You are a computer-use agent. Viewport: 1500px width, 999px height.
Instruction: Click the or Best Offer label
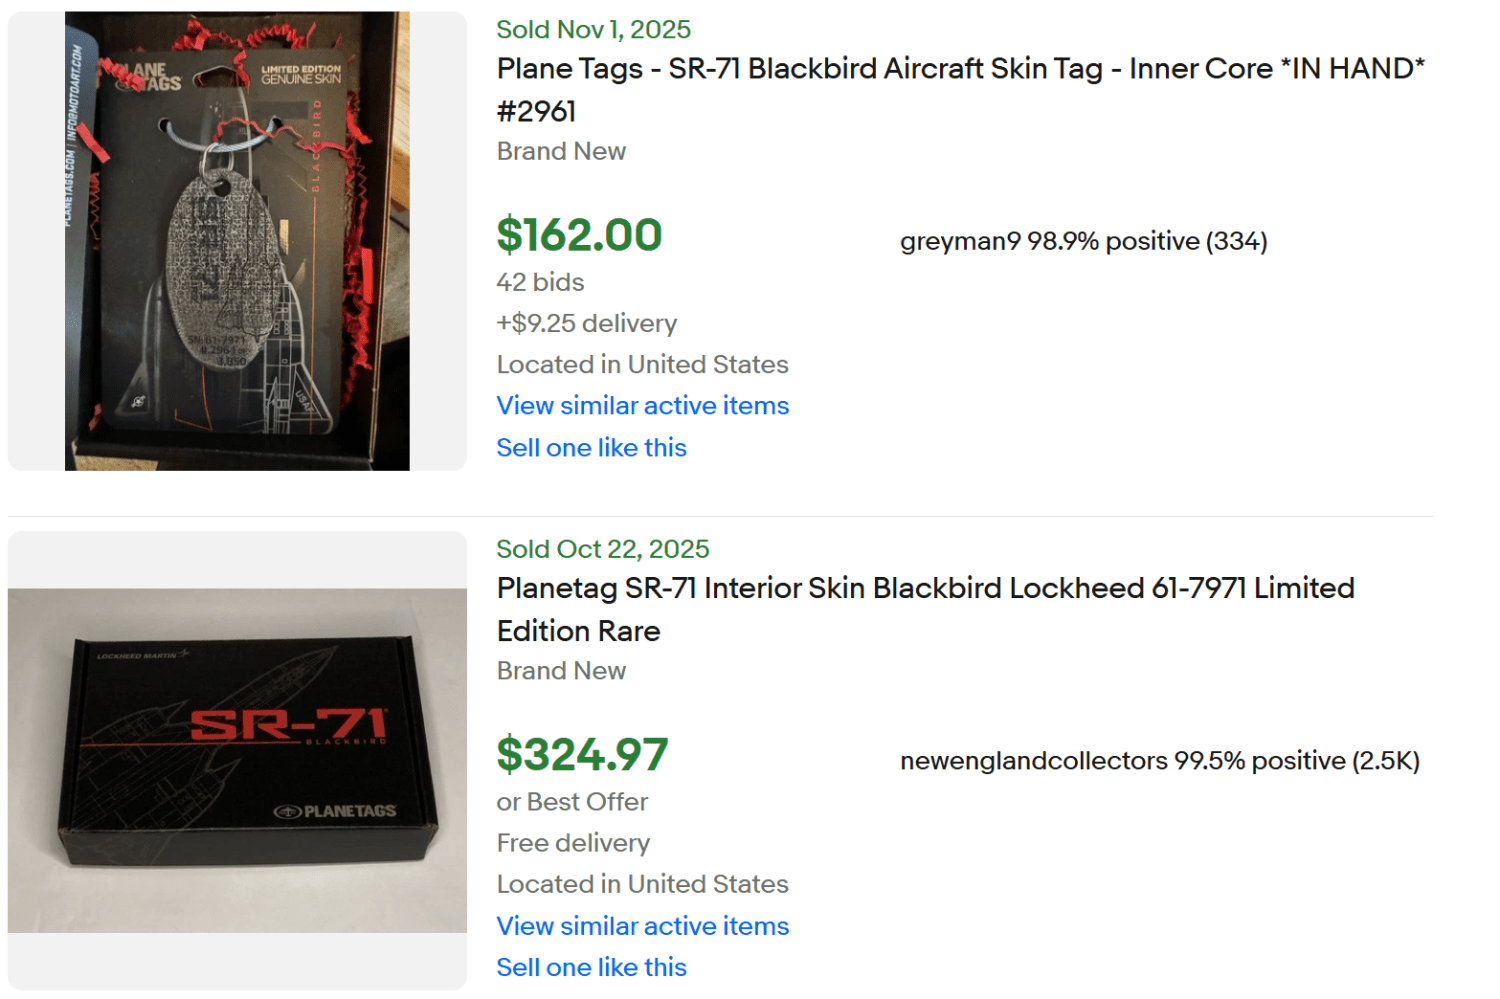pos(572,801)
